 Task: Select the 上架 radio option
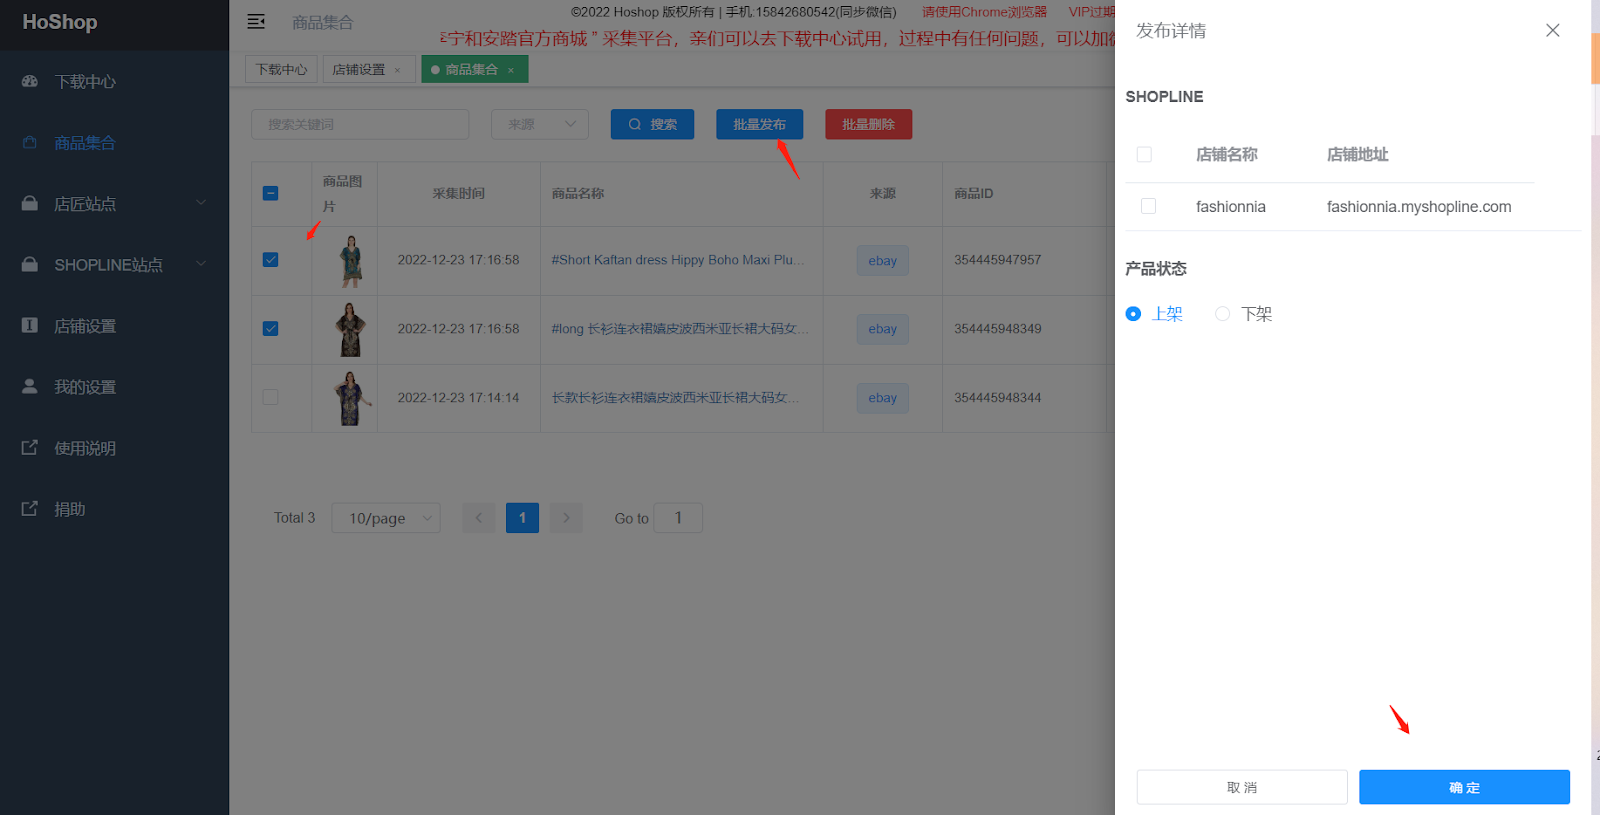(1133, 314)
